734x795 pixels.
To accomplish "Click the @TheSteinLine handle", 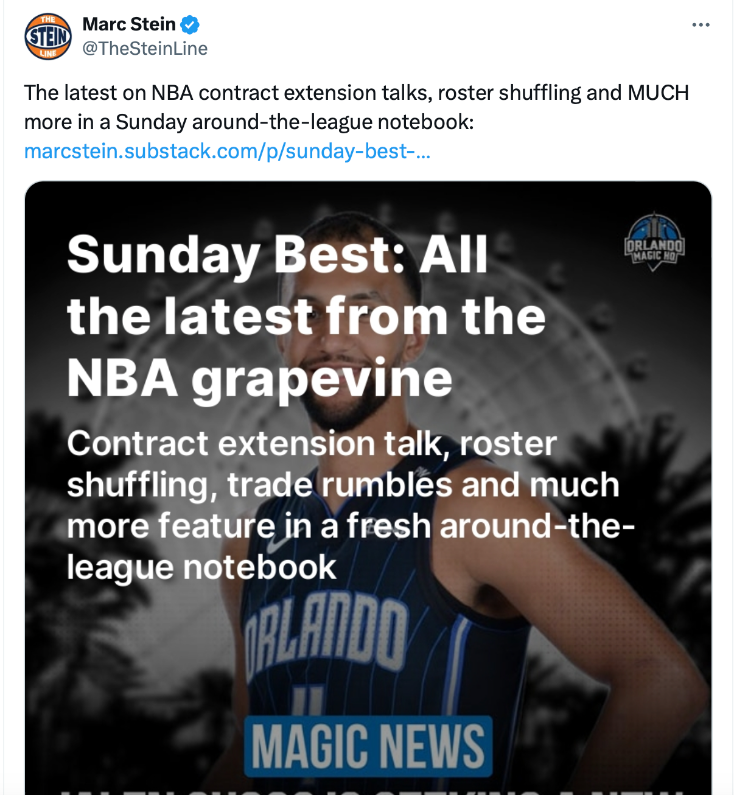I will point(145,48).
